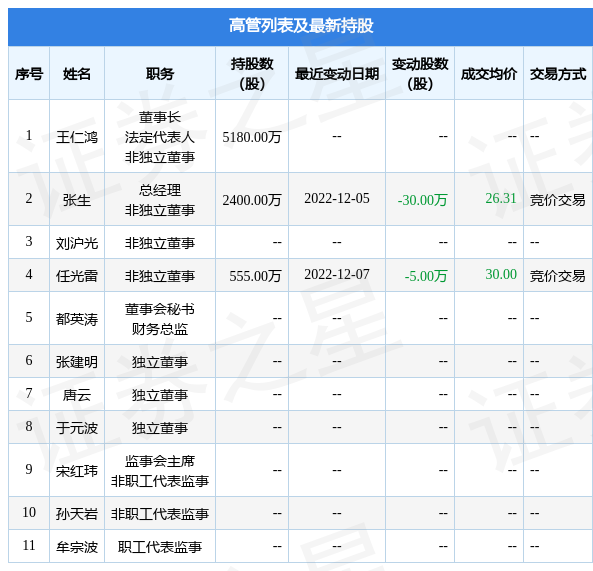Click the name 都英涛 in row five
This screenshot has width=593, height=571.
click(x=77, y=319)
